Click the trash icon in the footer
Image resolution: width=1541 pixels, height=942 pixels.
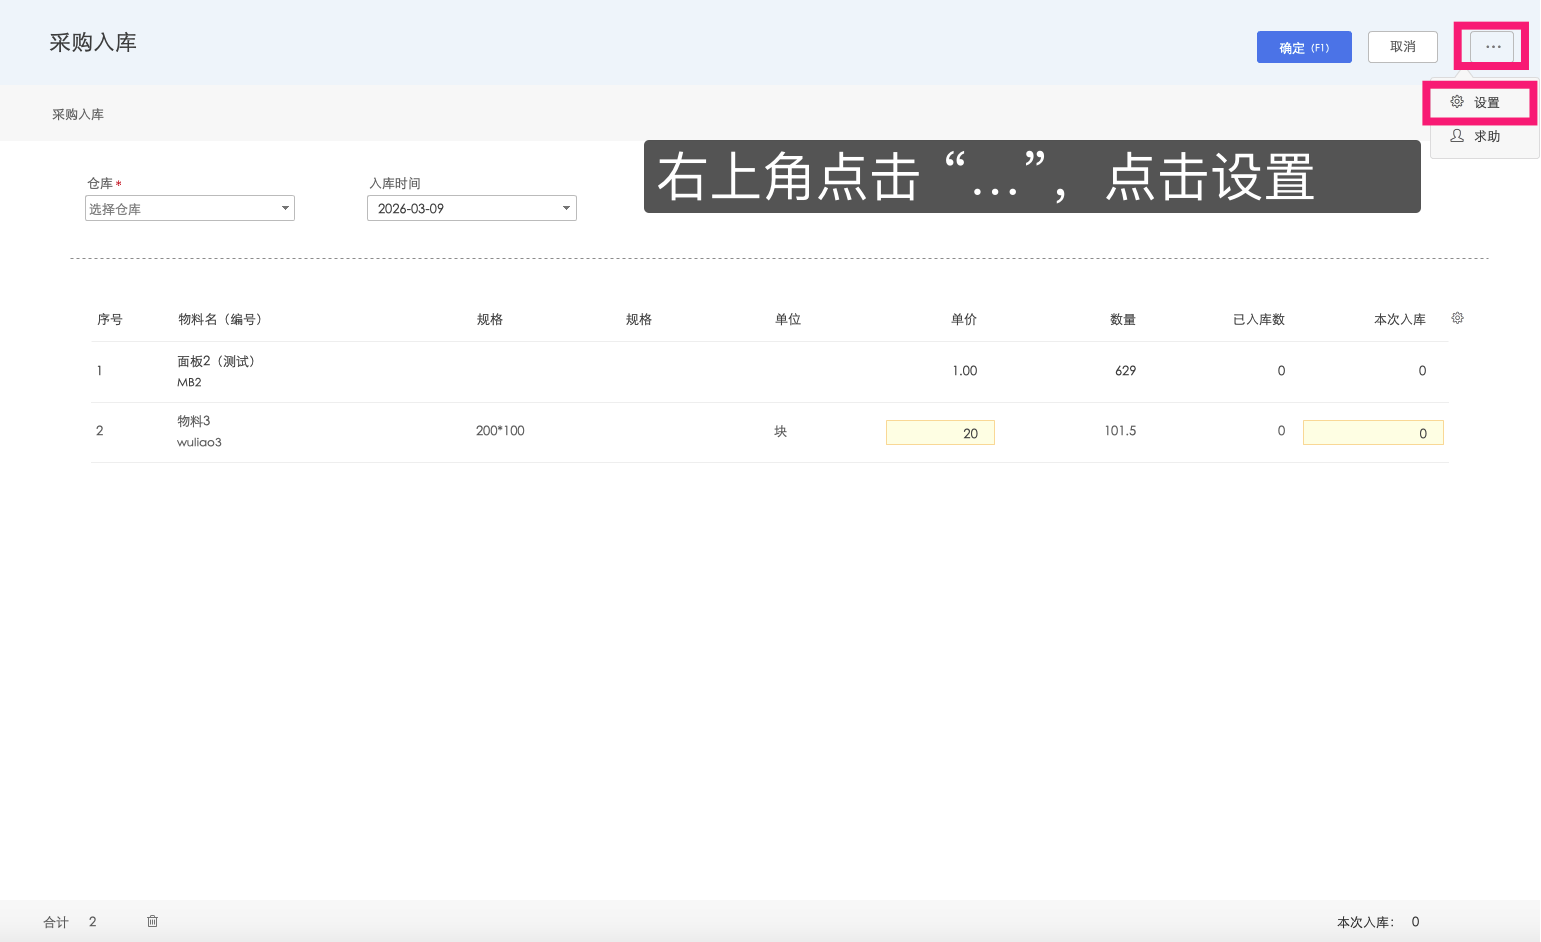152,921
